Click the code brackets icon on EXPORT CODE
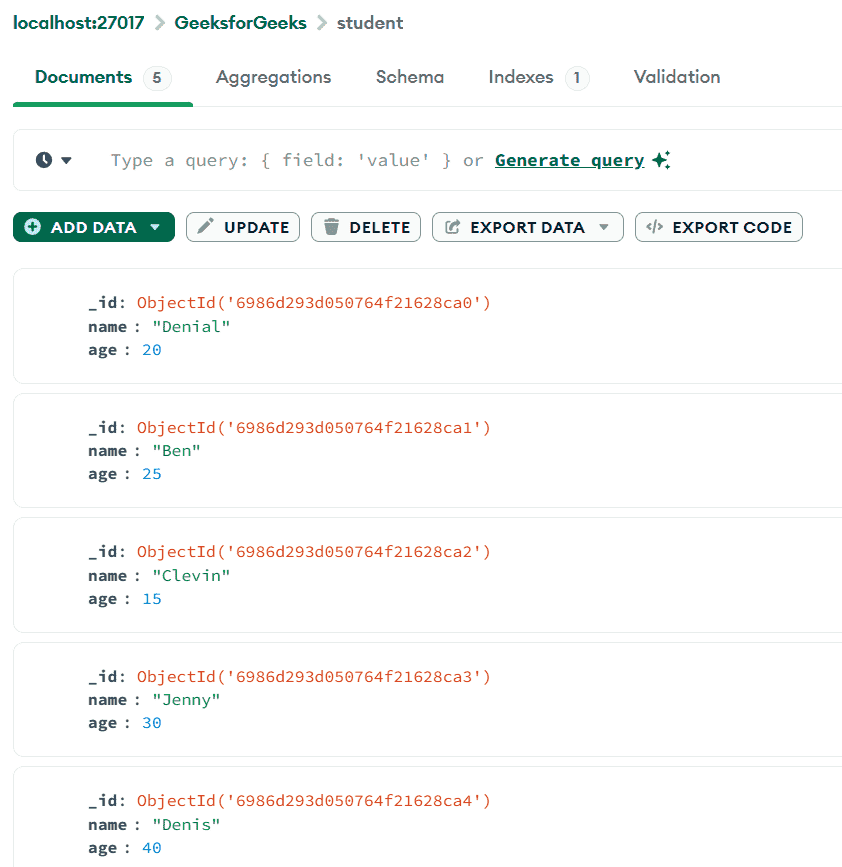Screen dimensions: 842x867 pyautogui.click(x=655, y=227)
